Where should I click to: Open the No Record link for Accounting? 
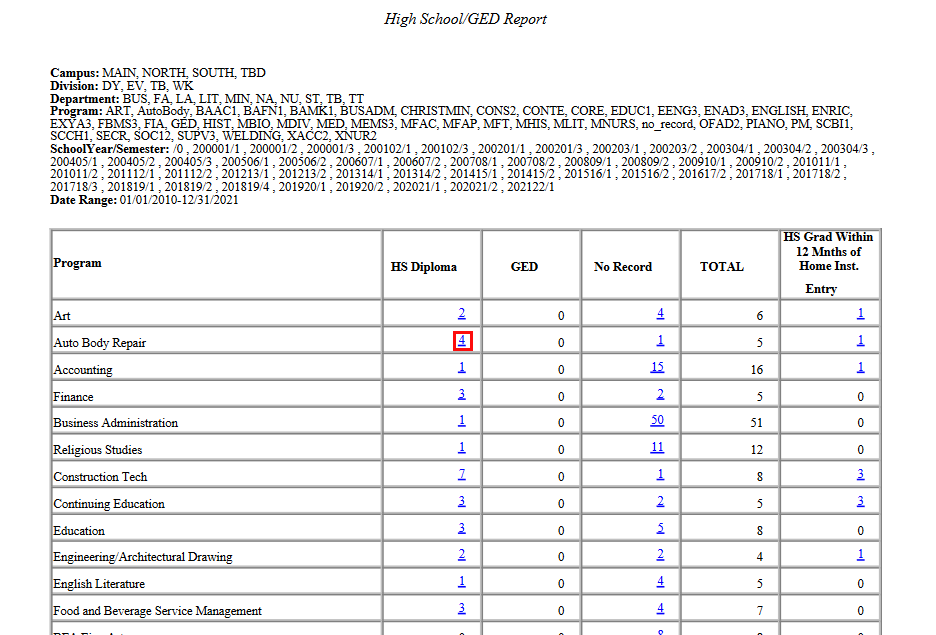click(657, 367)
